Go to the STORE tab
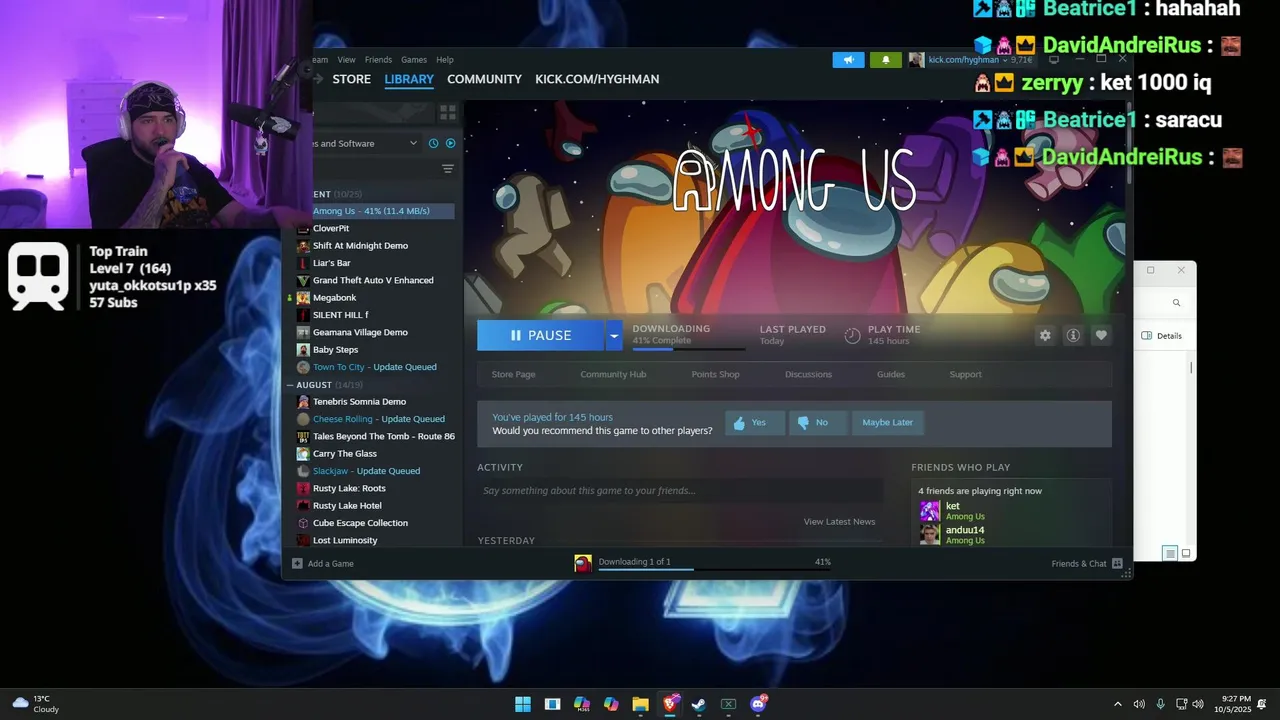This screenshot has height=720, width=1280. coord(352,79)
